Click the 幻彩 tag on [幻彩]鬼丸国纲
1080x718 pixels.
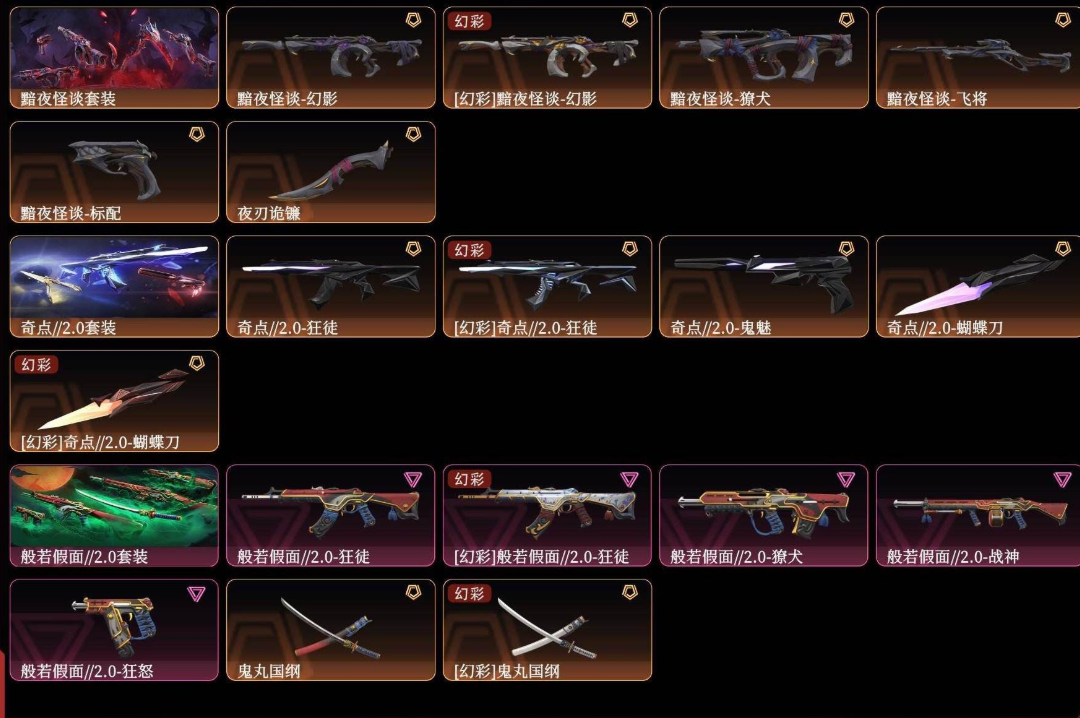(x=469, y=593)
